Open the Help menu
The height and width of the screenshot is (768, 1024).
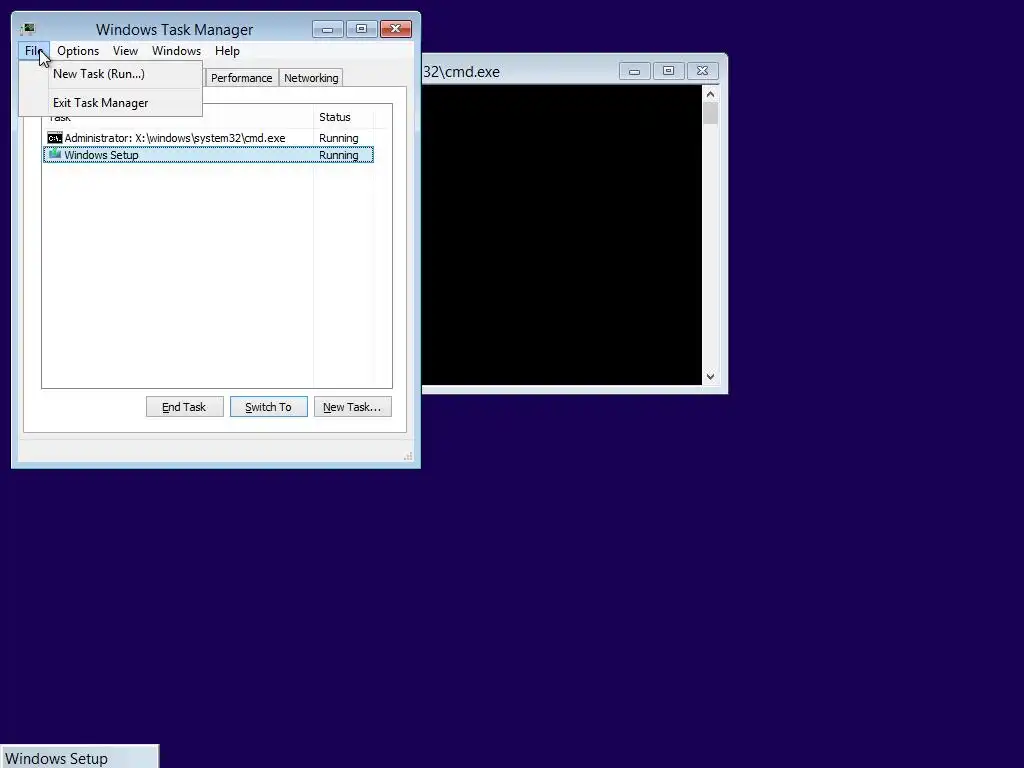[x=227, y=51]
